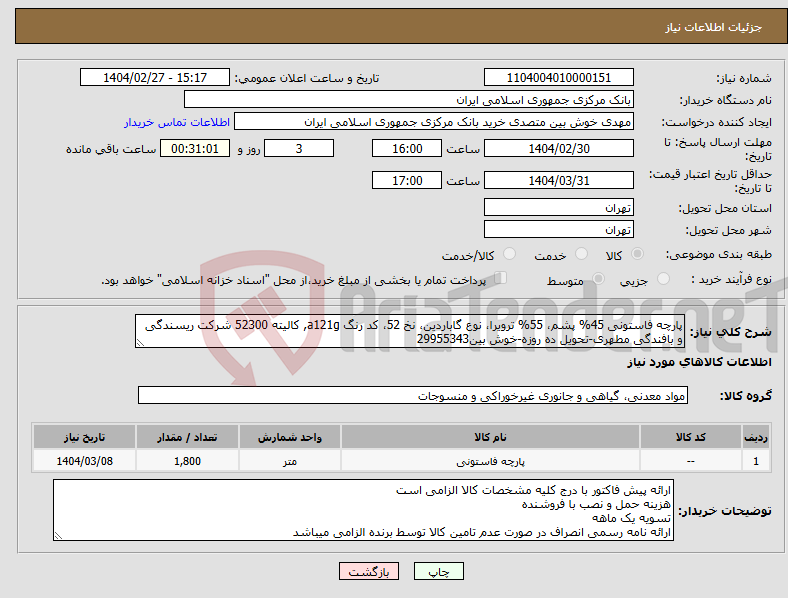The image size is (788, 598).
Task: Click the delivery city field تهران
Action: 558,229
